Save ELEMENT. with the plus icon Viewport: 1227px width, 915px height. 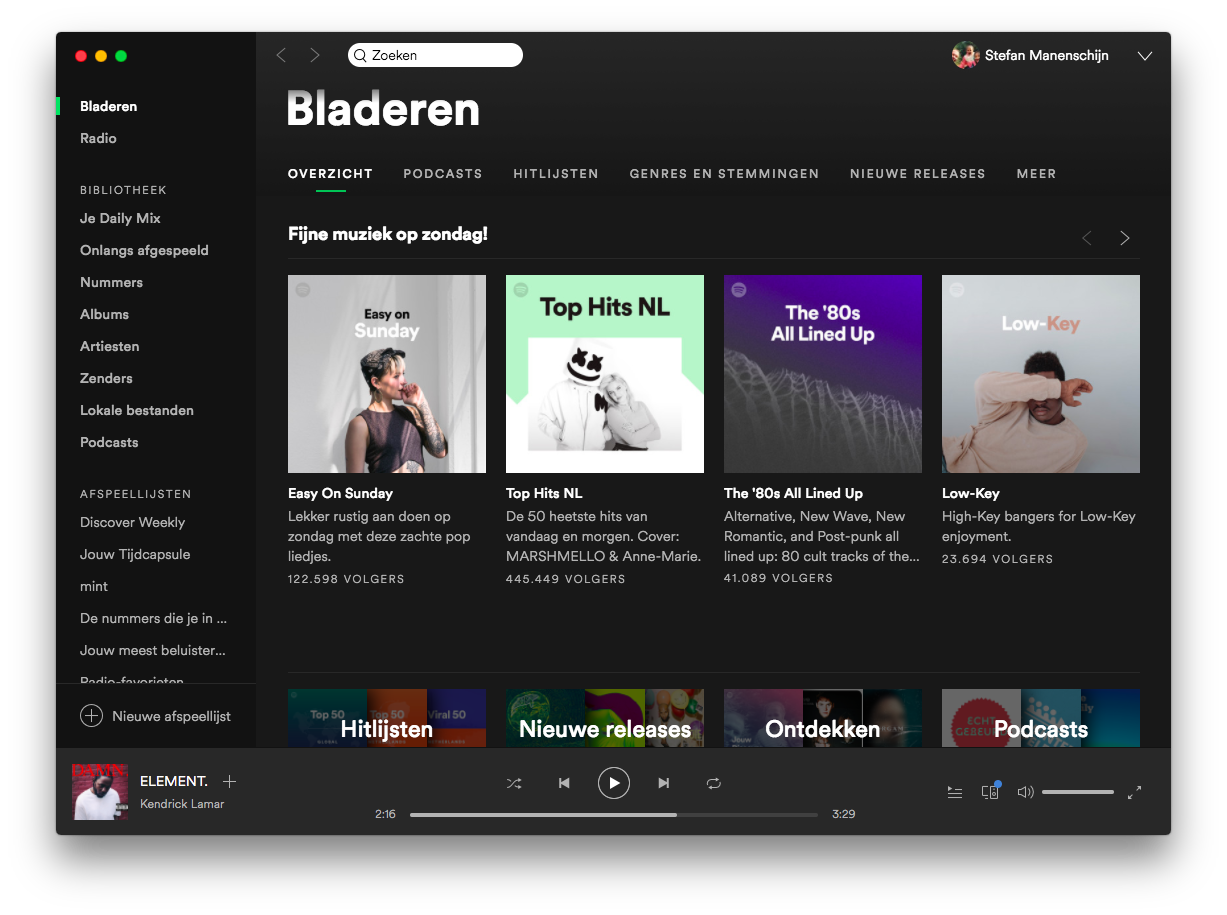click(x=229, y=781)
